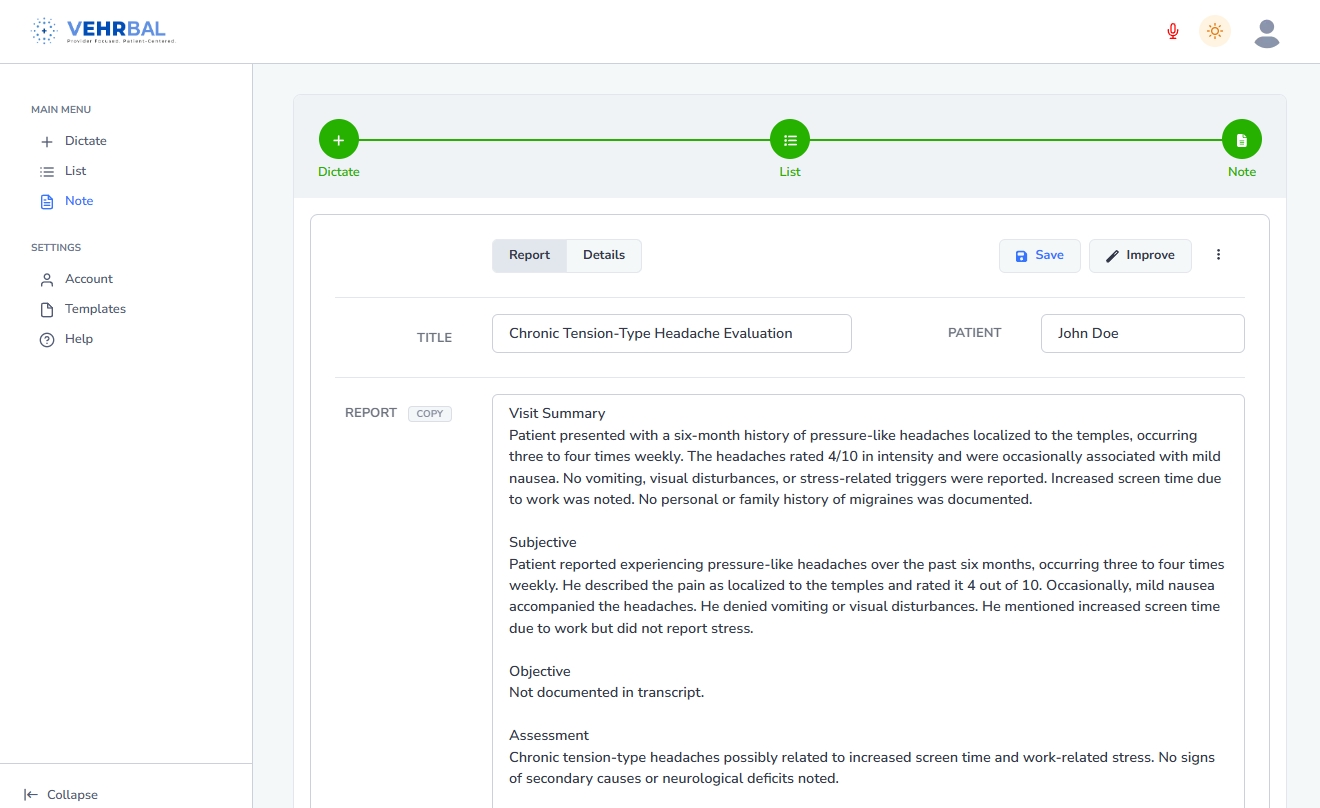This screenshot has width=1320, height=808.
Task: Toggle the sun light-mode theme button
Action: coord(1215,32)
